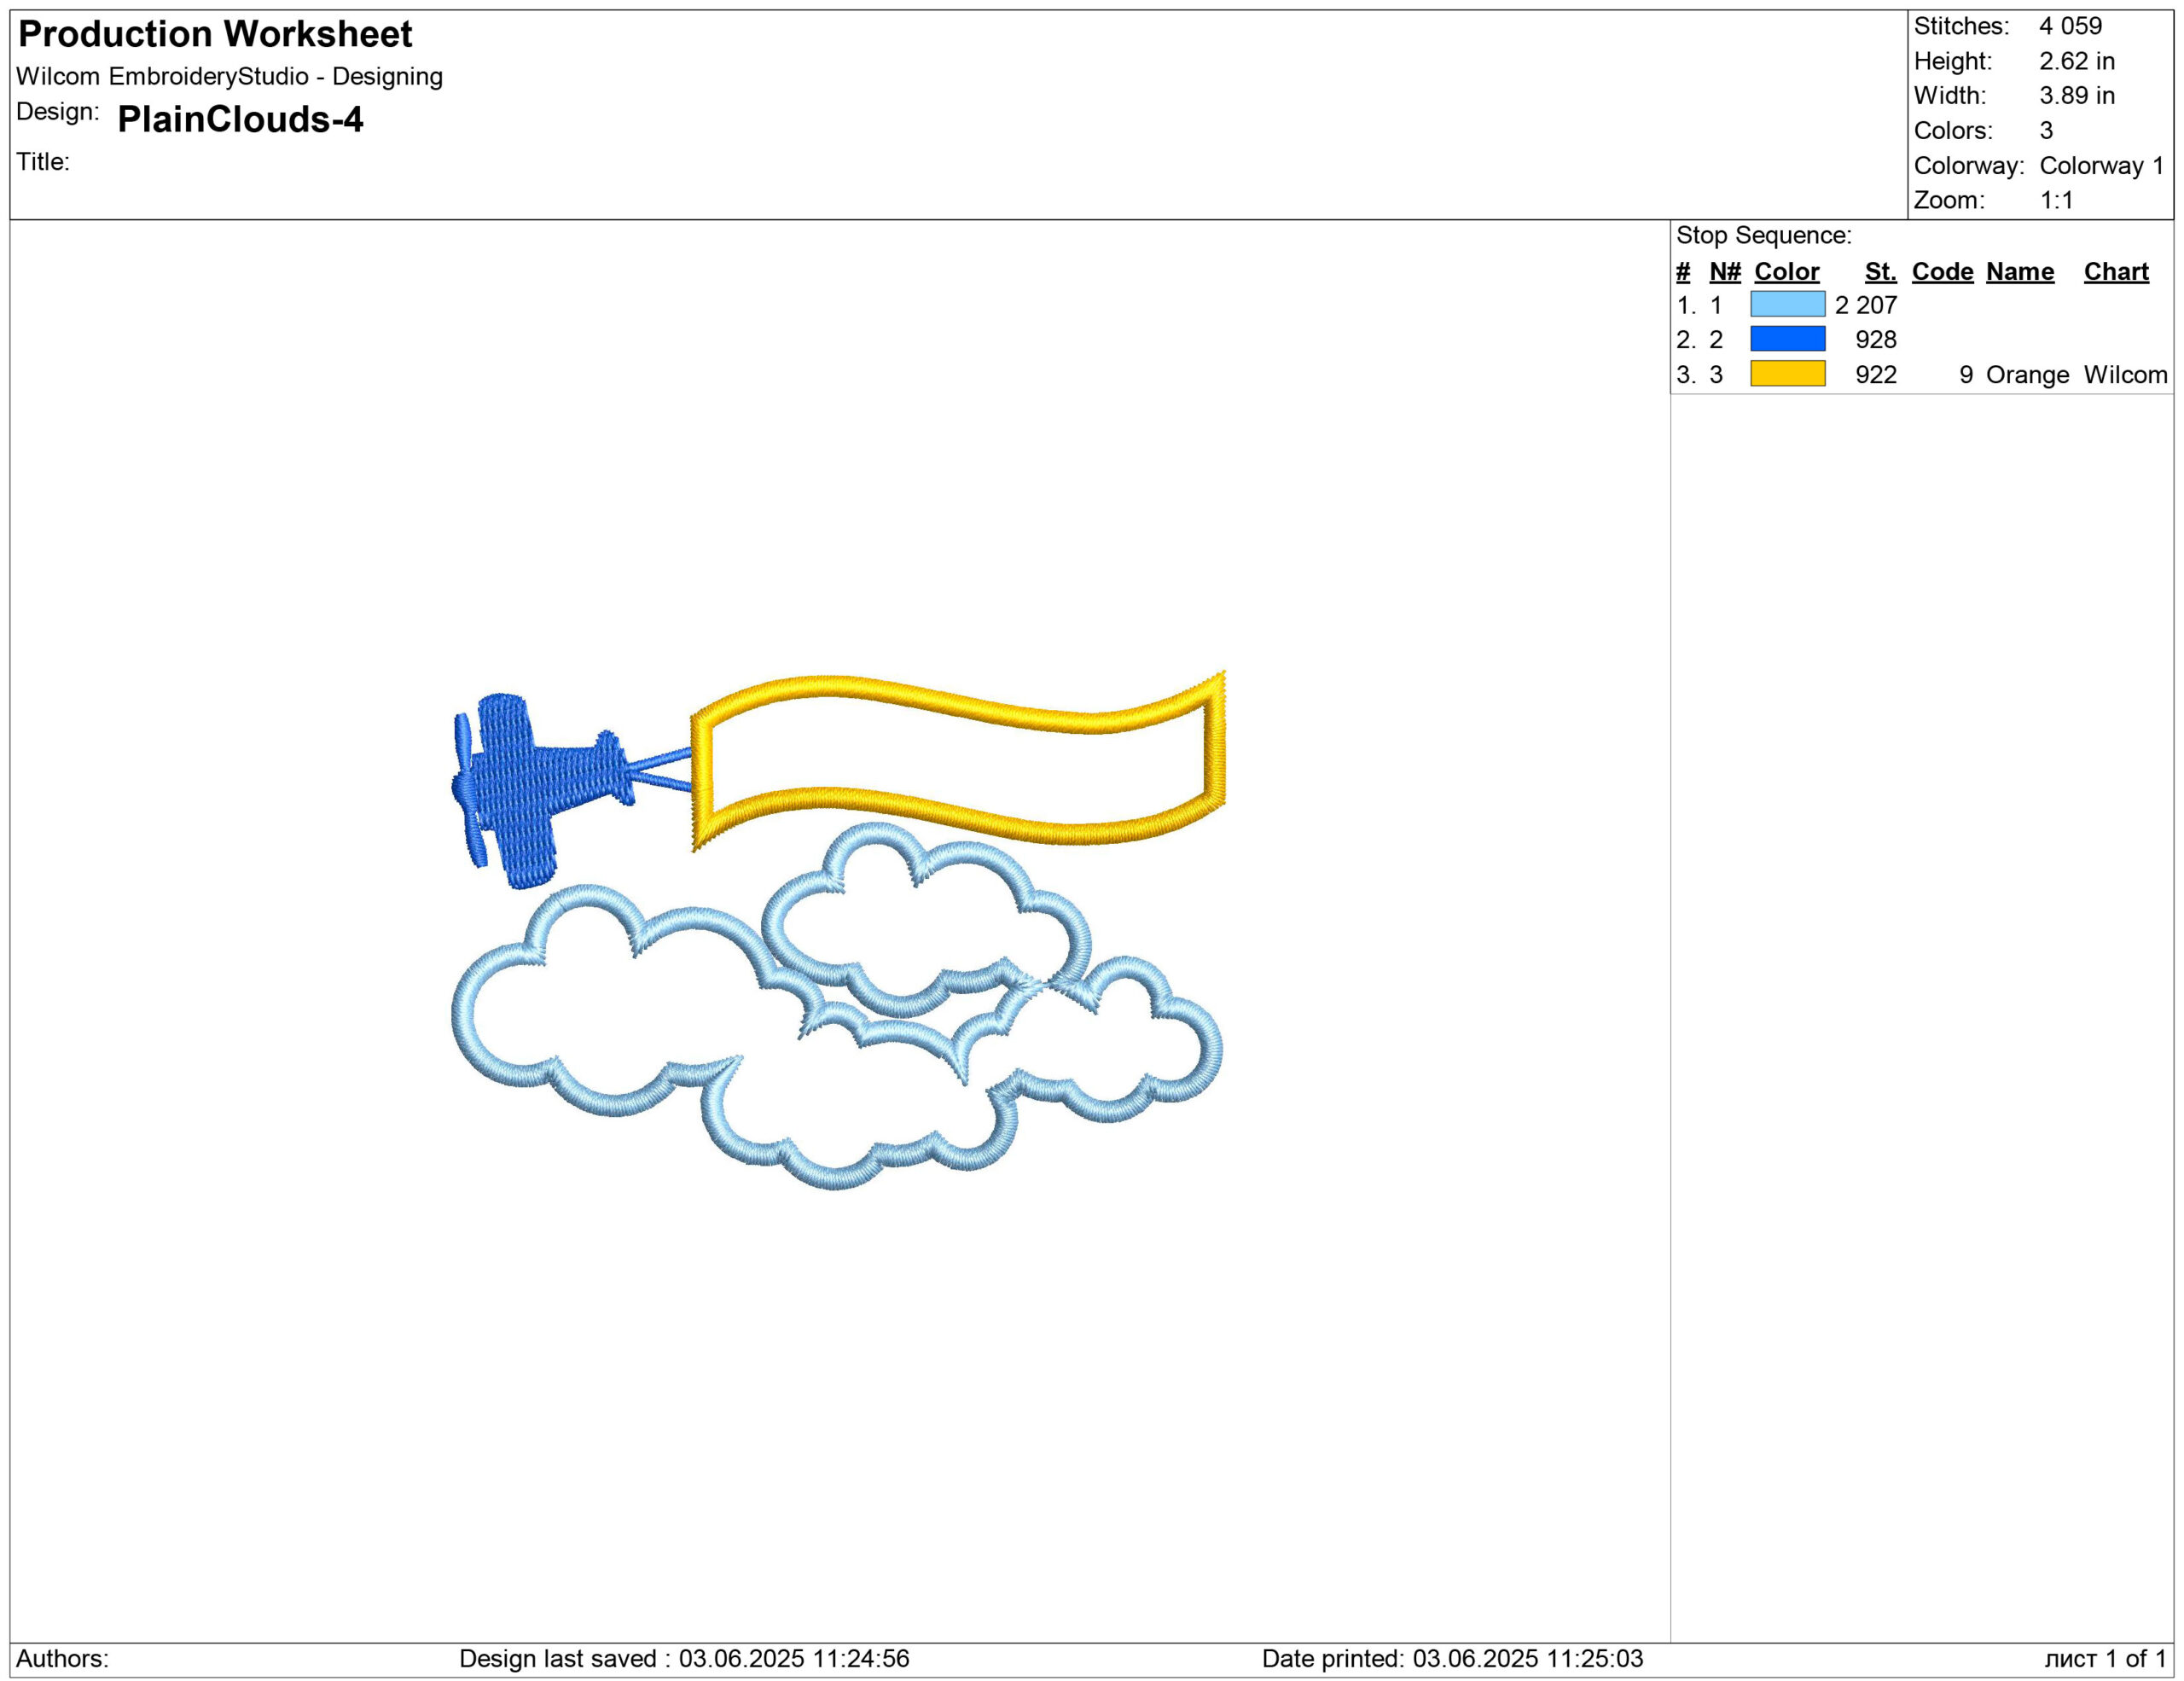2184x1681 pixels.
Task: Click the Stop Sequence label
Action: click(x=1763, y=235)
